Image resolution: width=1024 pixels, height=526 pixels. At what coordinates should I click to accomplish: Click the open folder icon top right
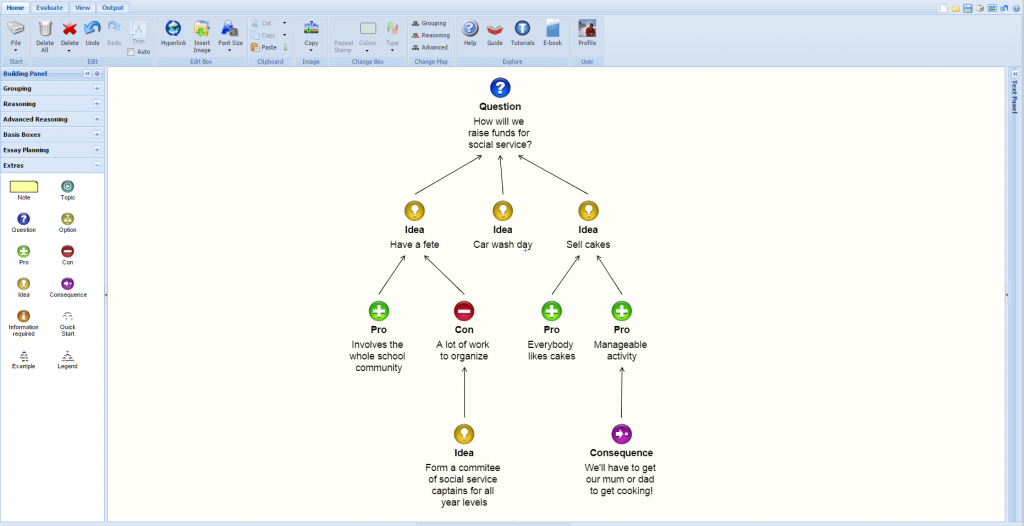pyautogui.click(x=955, y=8)
